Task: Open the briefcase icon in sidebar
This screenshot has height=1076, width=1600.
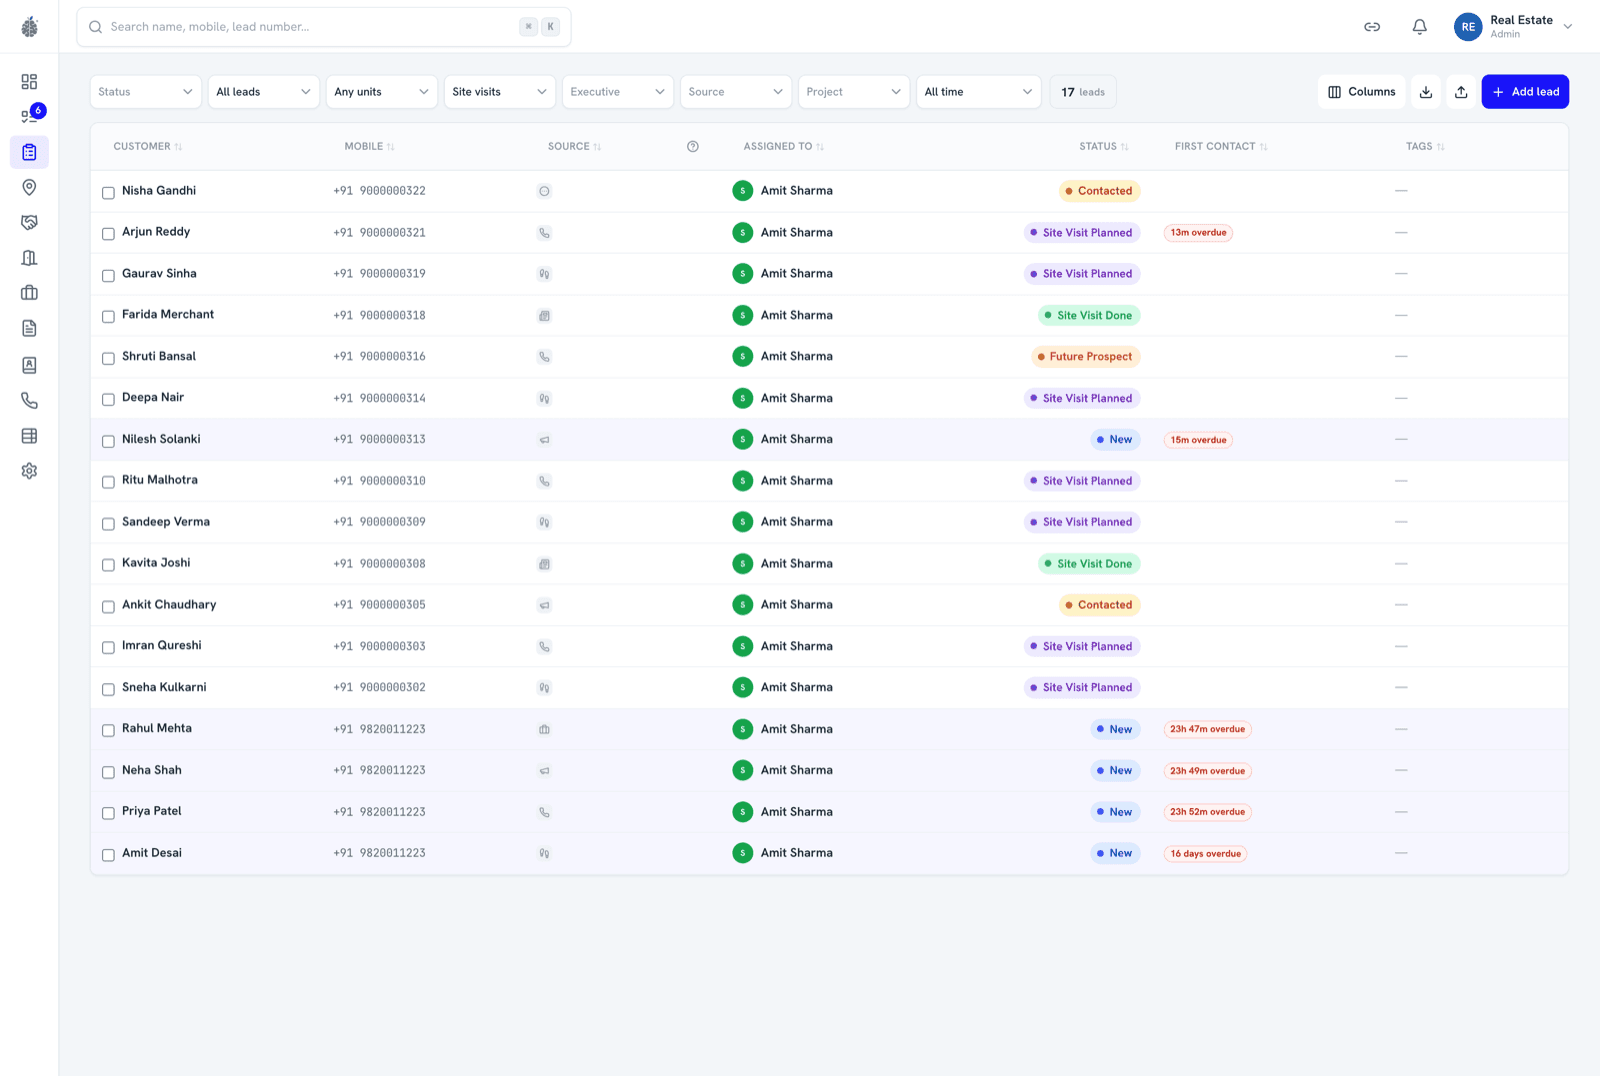Action: coord(29,293)
